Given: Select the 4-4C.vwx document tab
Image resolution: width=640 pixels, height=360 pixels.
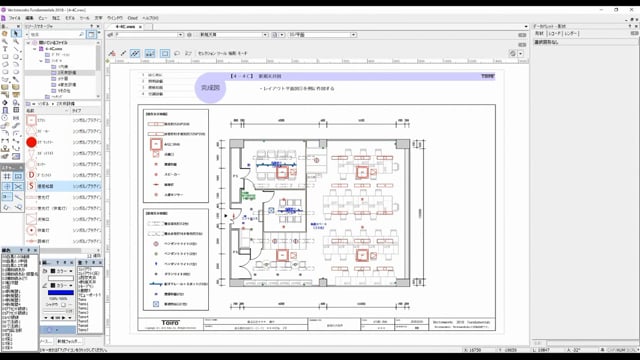Looking at the screenshot, I should point(125,27).
